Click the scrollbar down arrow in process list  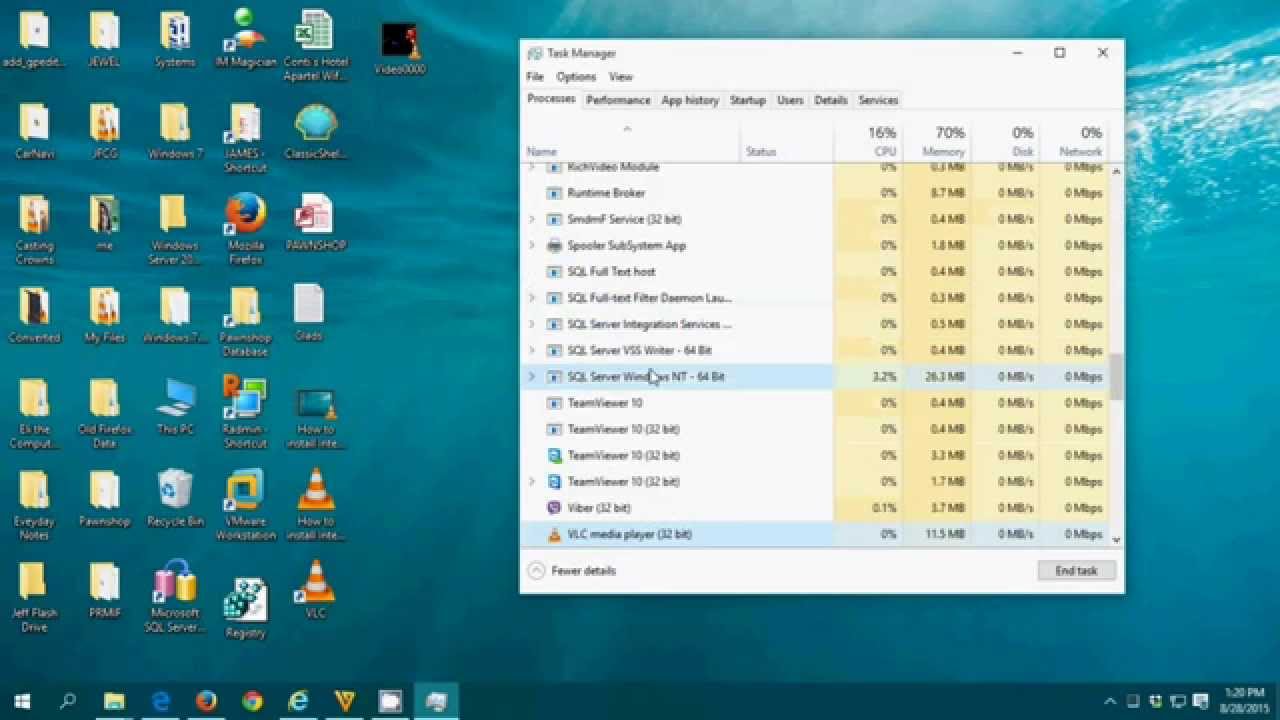click(1116, 540)
